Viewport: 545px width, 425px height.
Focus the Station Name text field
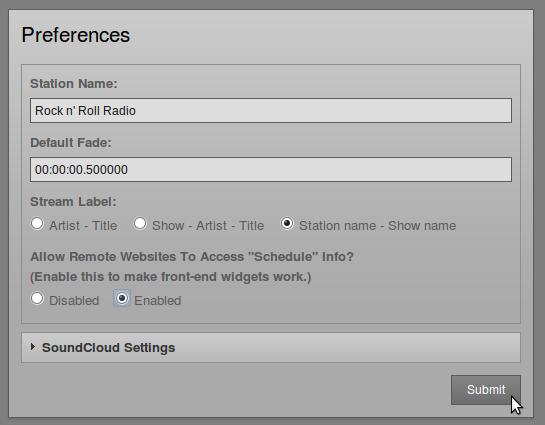click(x=271, y=111)
